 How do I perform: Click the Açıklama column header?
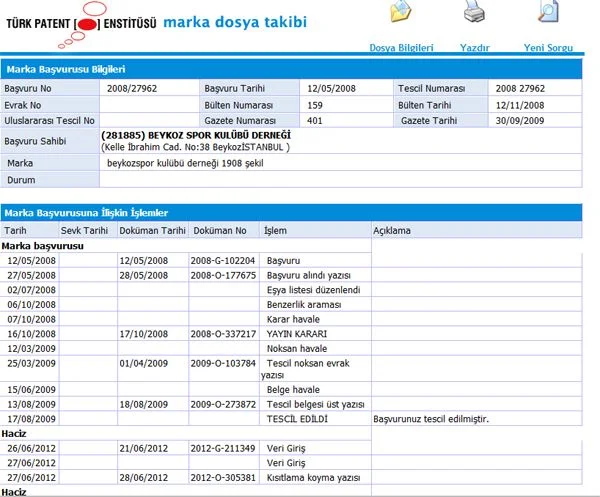tap(391, 230)
